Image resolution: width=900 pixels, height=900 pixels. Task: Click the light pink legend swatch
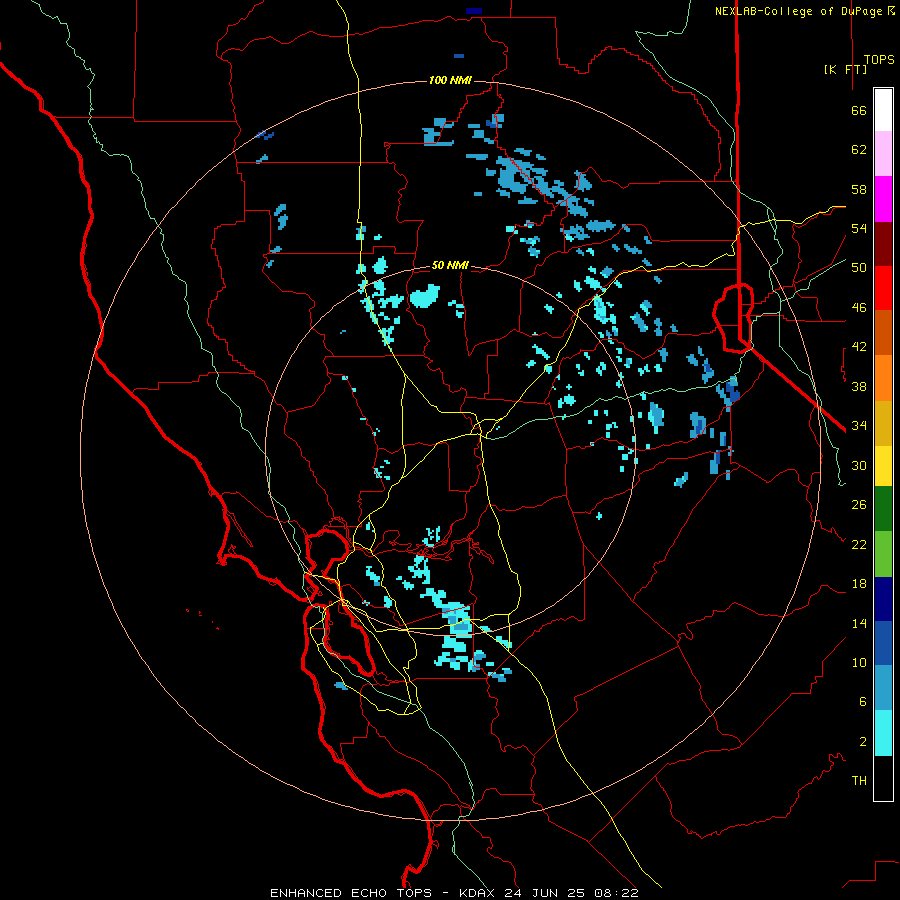click(883, 153)
